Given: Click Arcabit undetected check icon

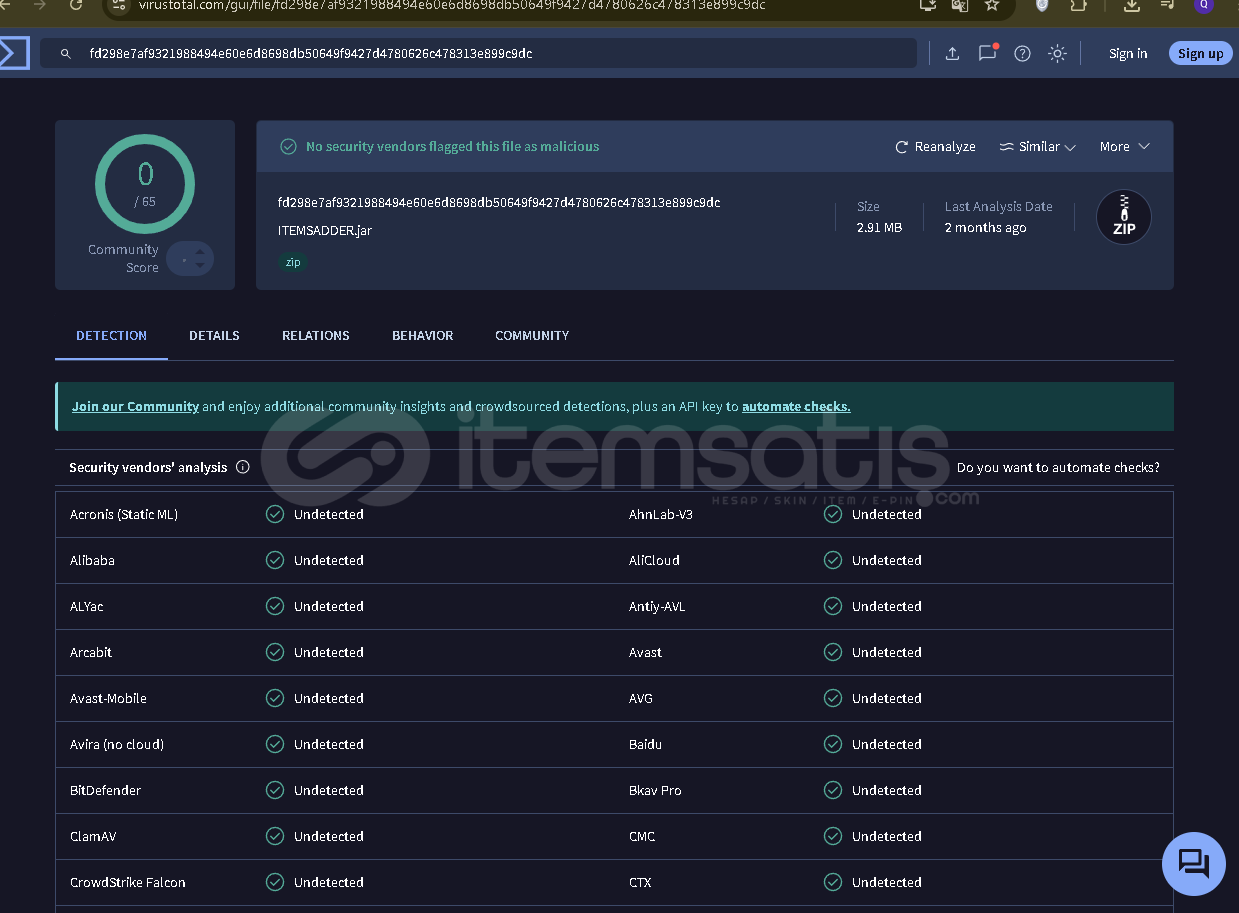Looking at the screenshot, I should pyautogui.click(x=275, y=652).
